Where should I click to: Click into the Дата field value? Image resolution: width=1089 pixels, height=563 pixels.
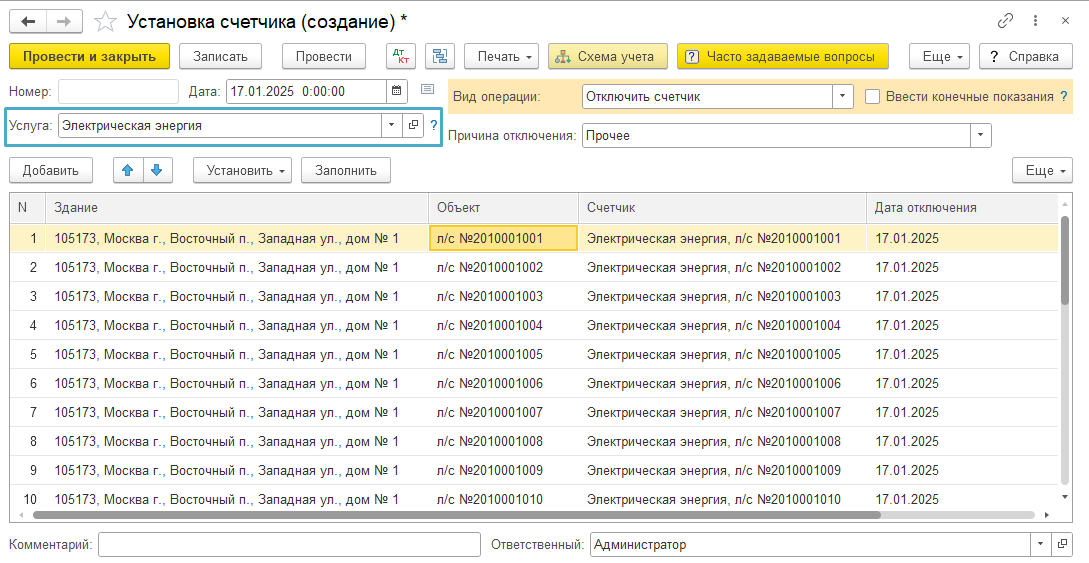pos(306,91)
